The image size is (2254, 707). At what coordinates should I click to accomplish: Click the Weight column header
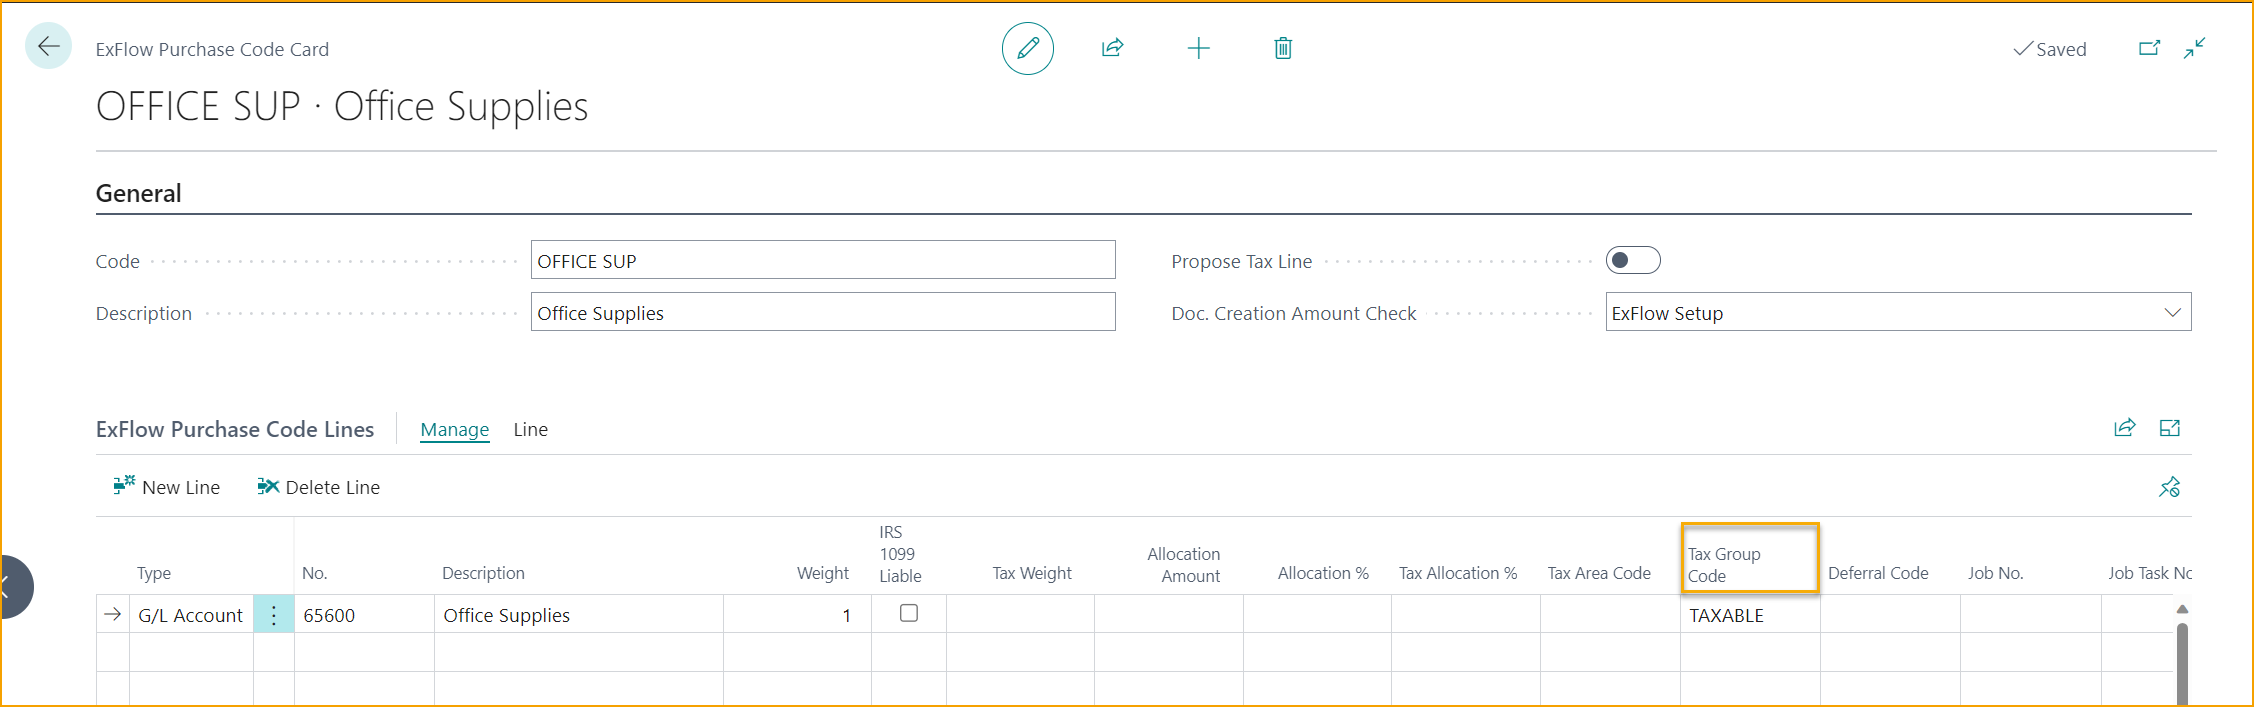coord(823,573)
